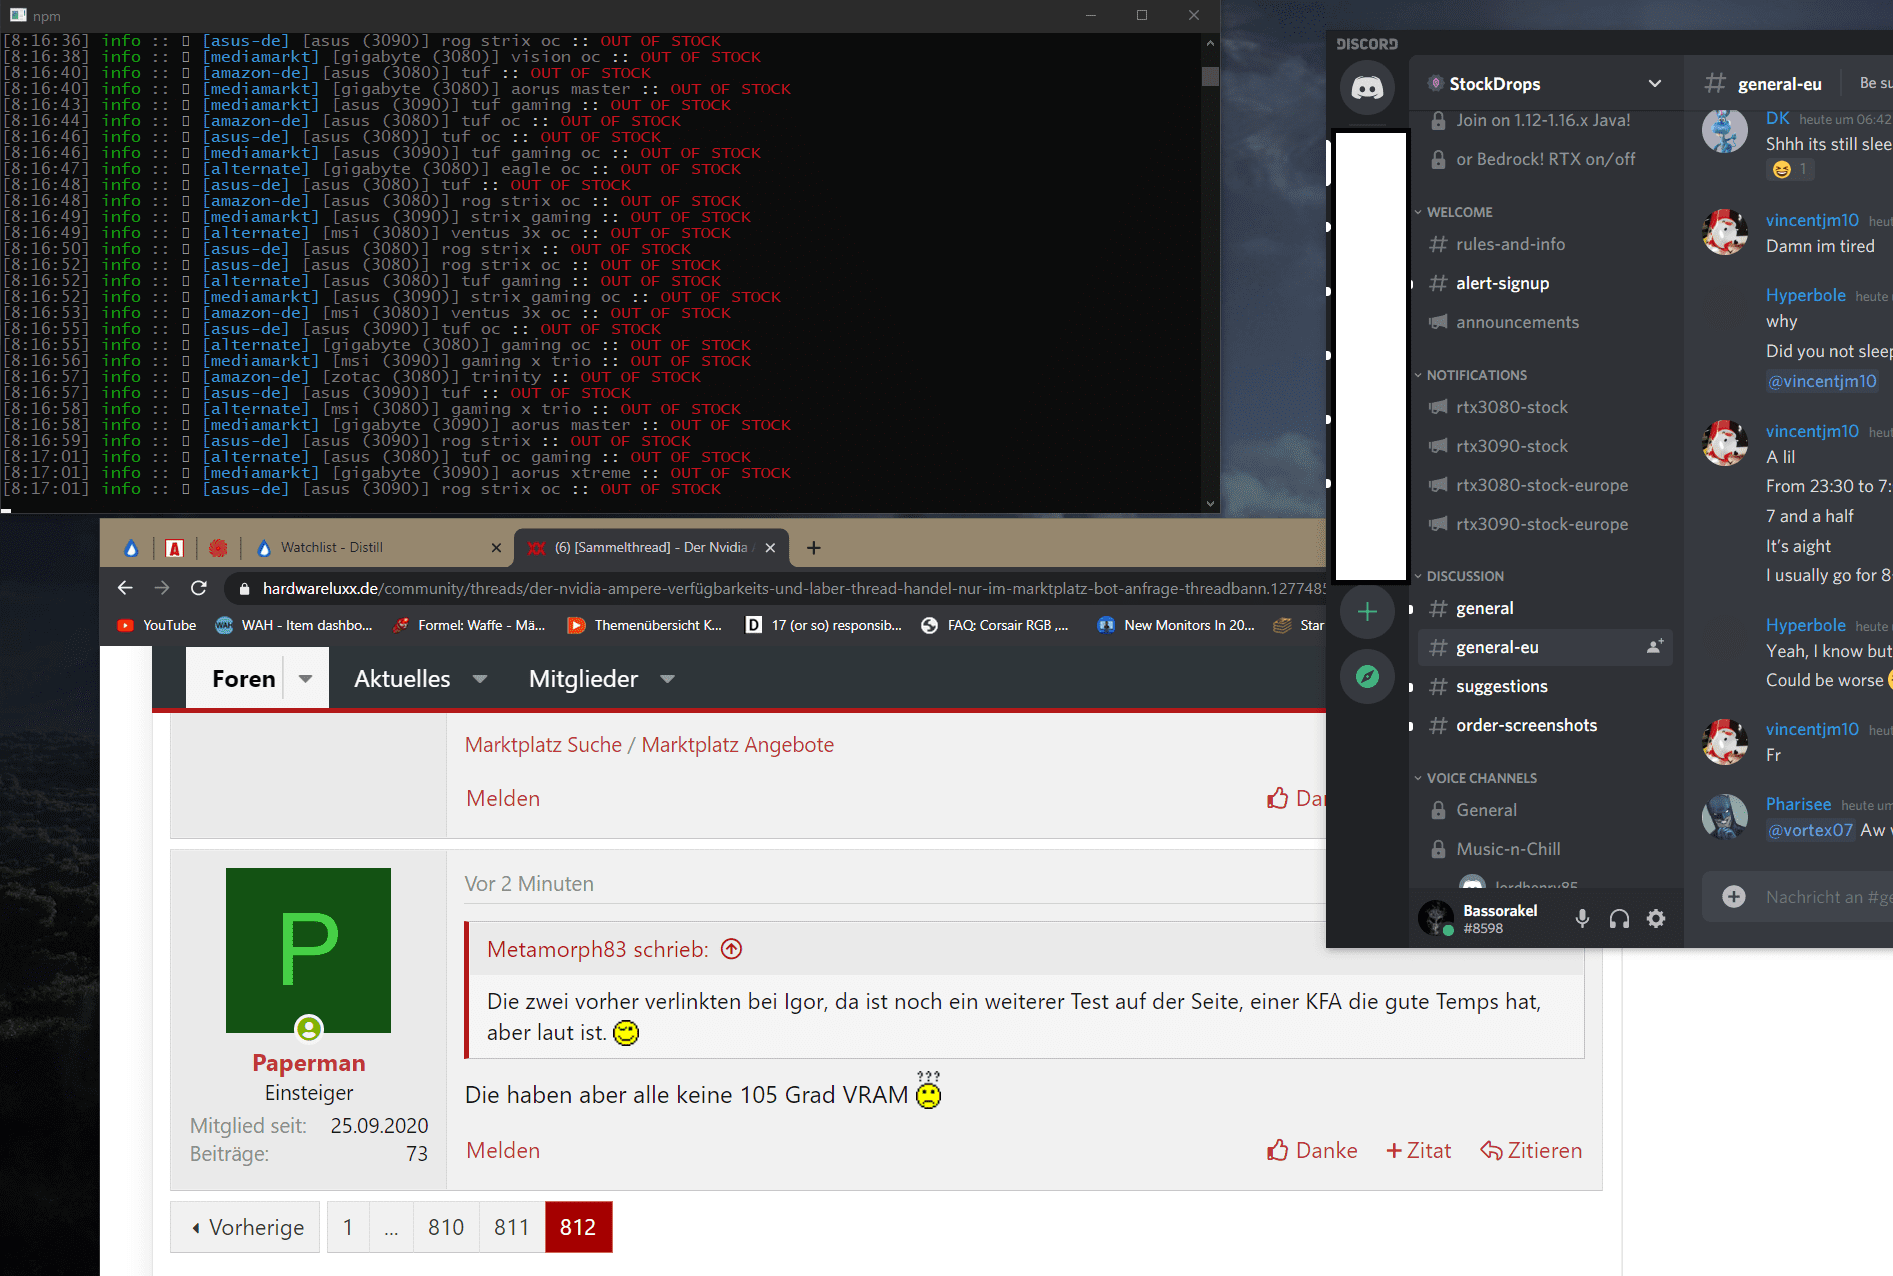This screenshot has height=1276, width=1893.
Task: Select the pinned red gear-shaped tab
Action: tap(218, 547)
